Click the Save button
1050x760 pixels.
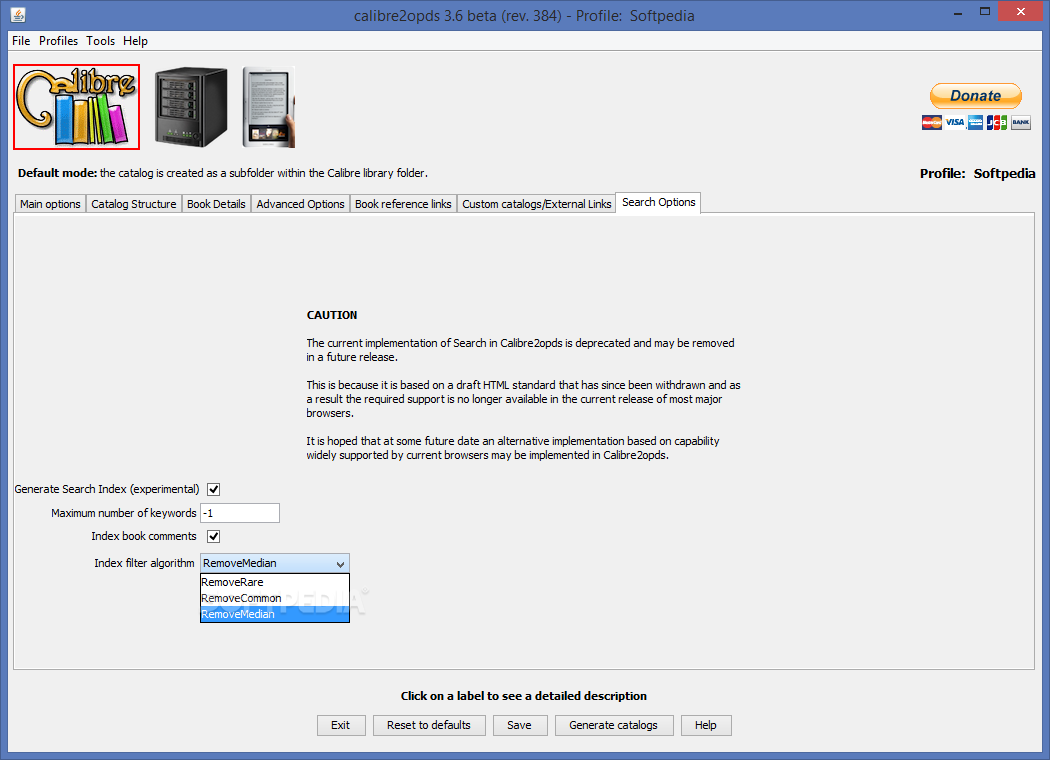point(520,725)
